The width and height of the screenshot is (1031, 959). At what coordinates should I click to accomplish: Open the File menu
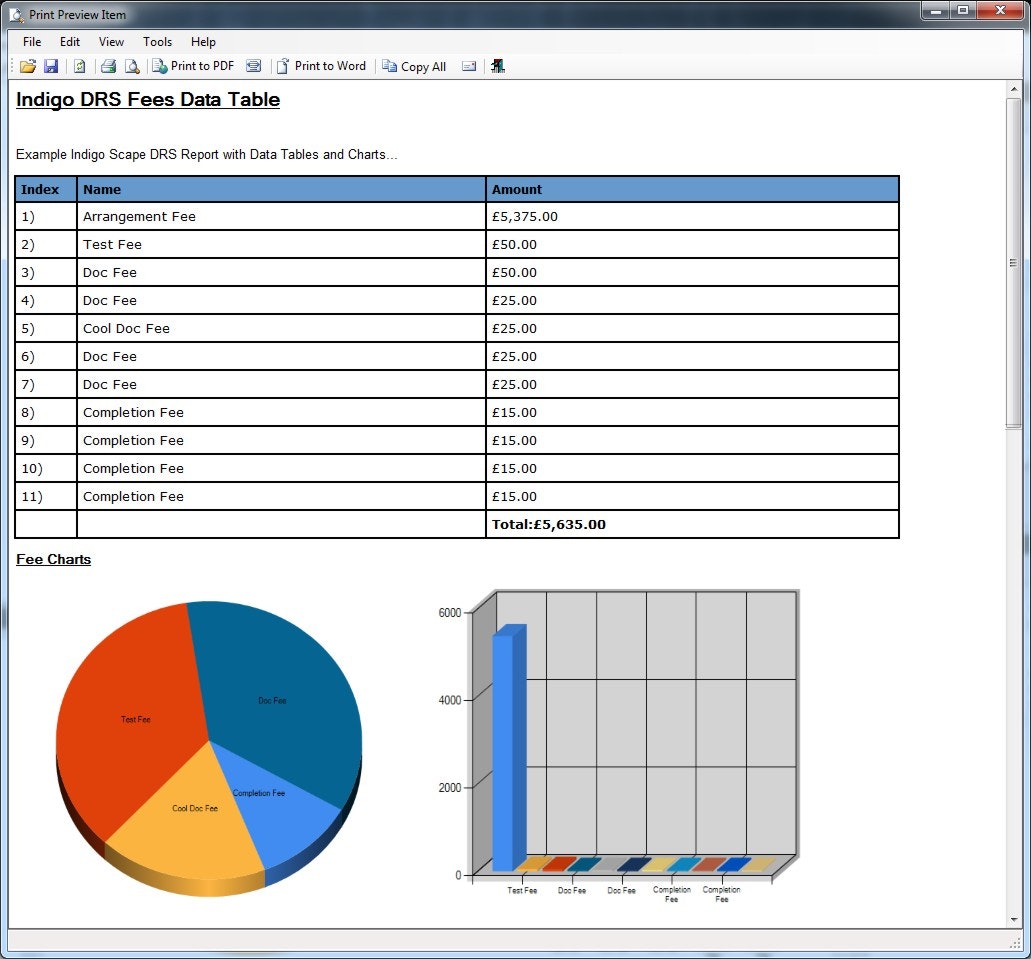point(31,42)
